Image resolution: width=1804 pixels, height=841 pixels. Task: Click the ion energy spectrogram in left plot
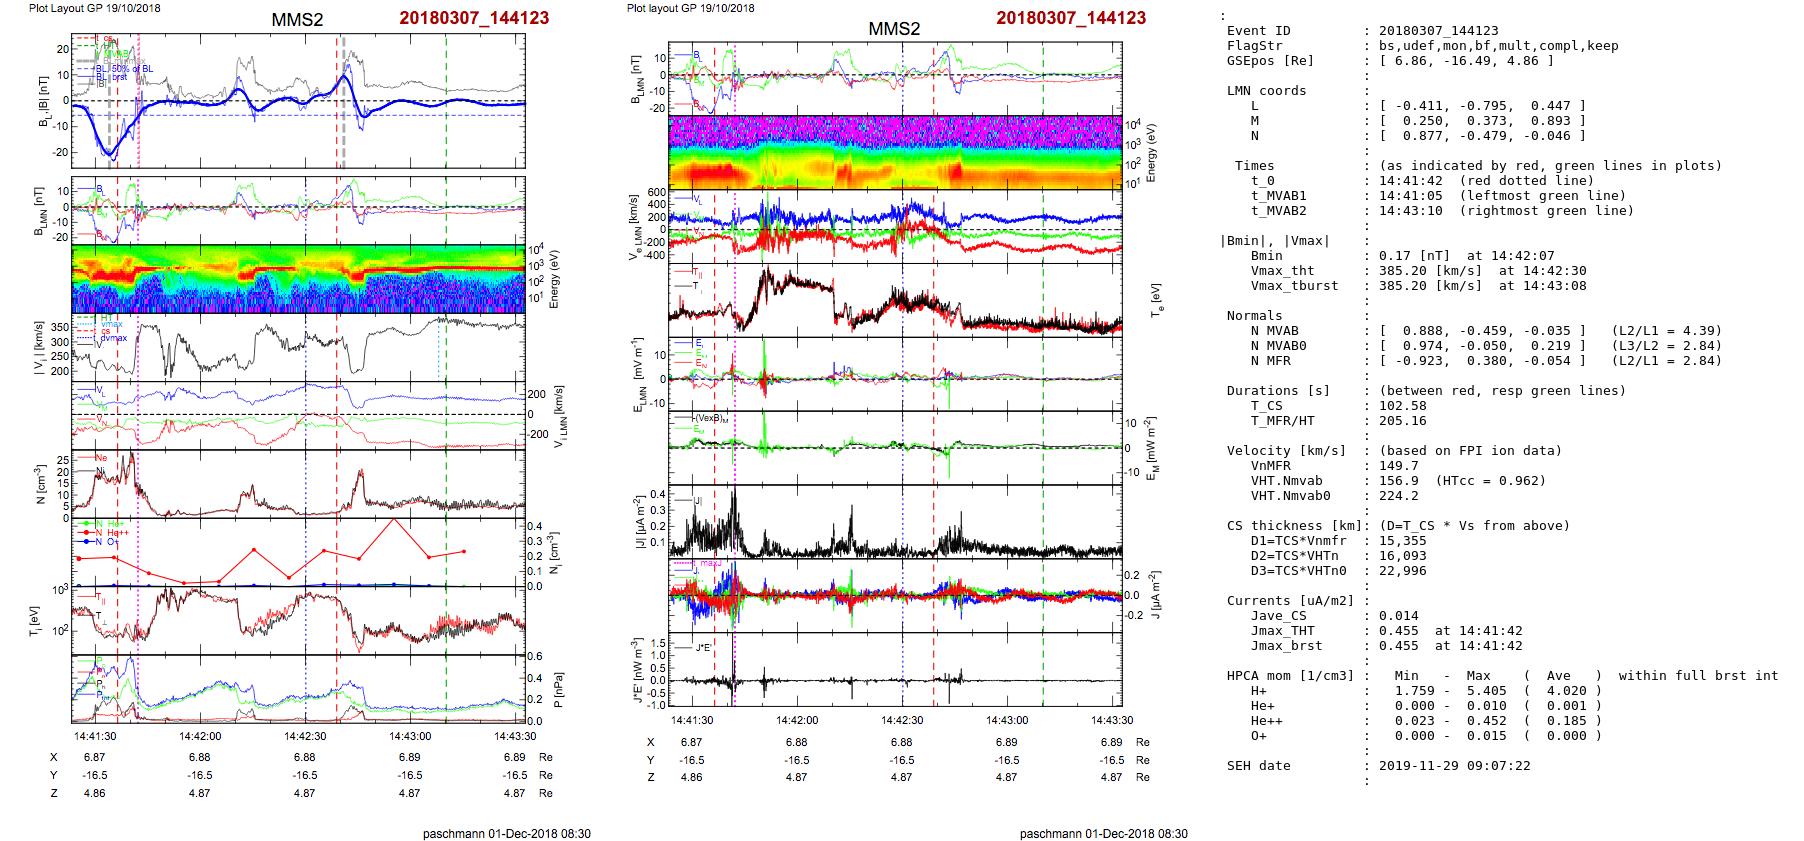coord(298,279)
